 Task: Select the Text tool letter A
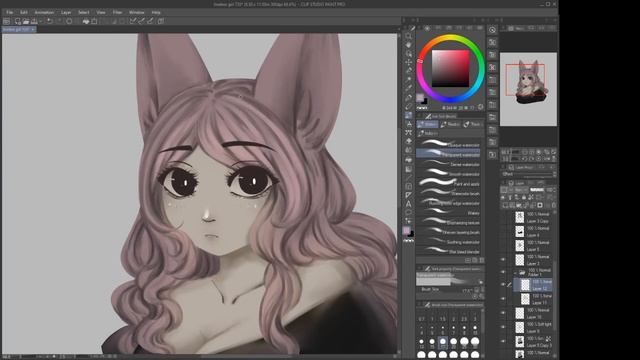(x=409, y=204)
